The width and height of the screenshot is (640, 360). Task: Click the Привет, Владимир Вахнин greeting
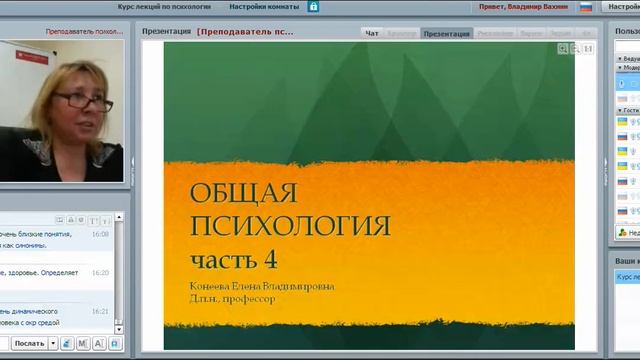pos(523,7)
